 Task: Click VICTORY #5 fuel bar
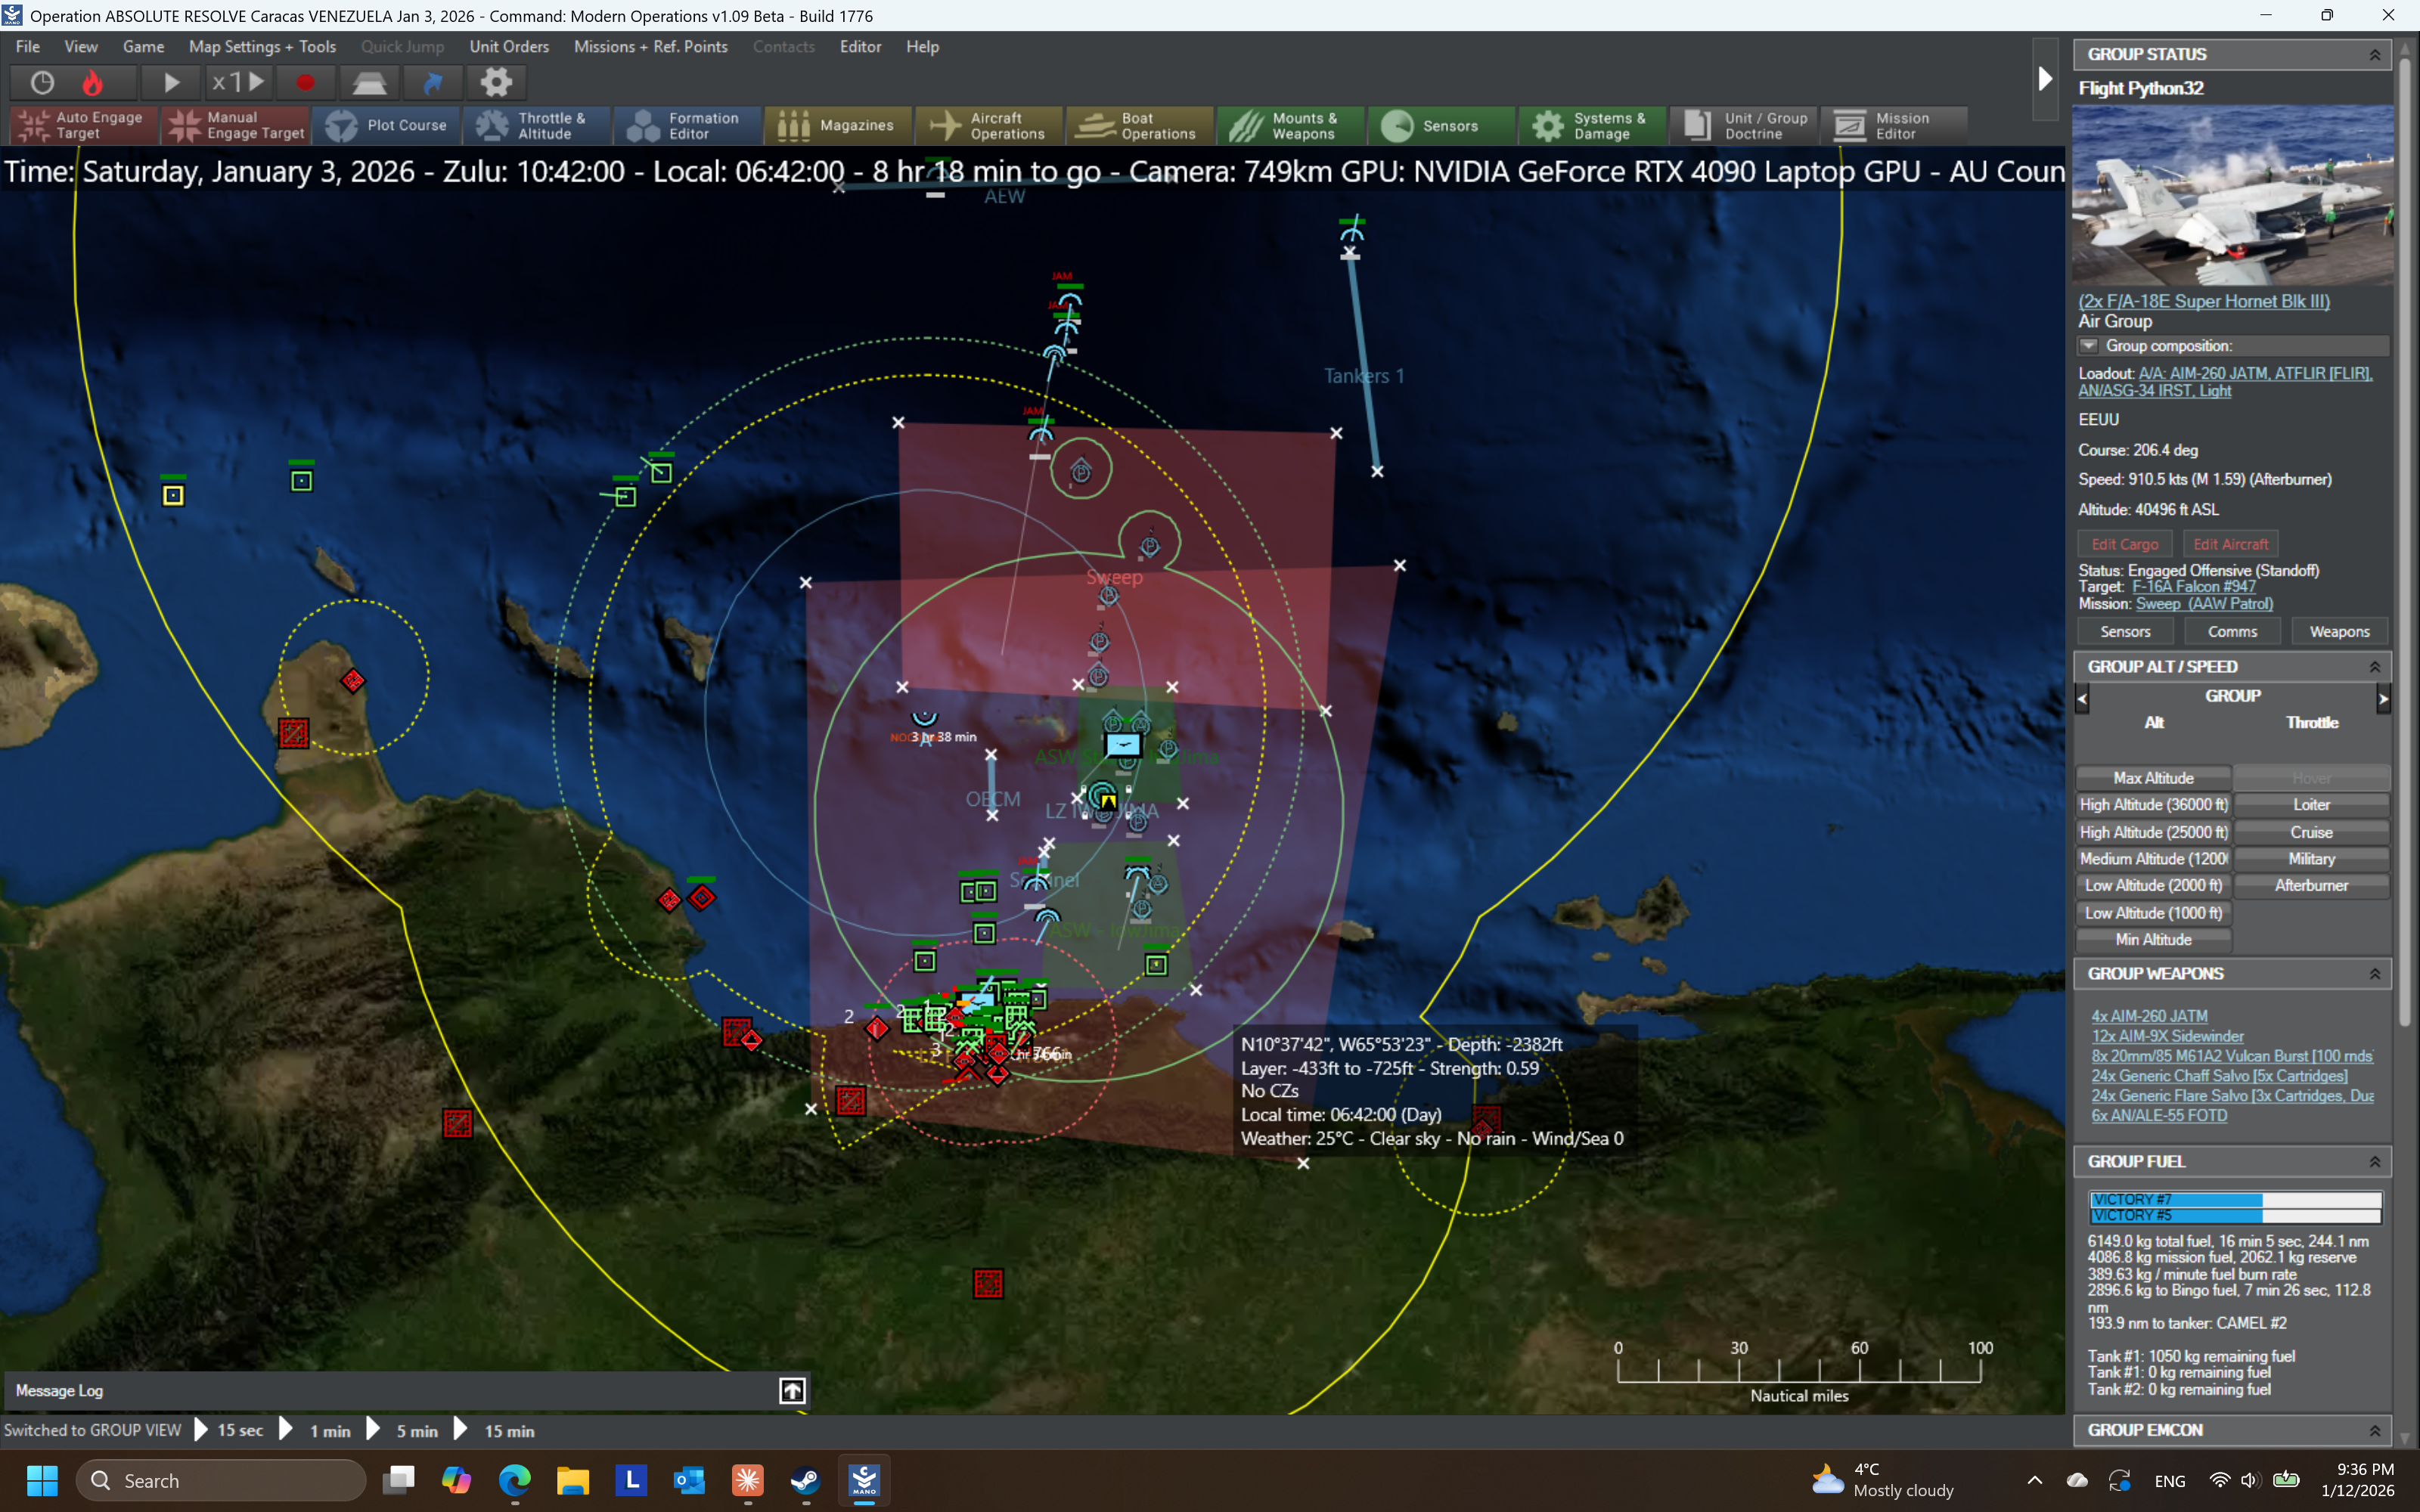[2235, 1215]
